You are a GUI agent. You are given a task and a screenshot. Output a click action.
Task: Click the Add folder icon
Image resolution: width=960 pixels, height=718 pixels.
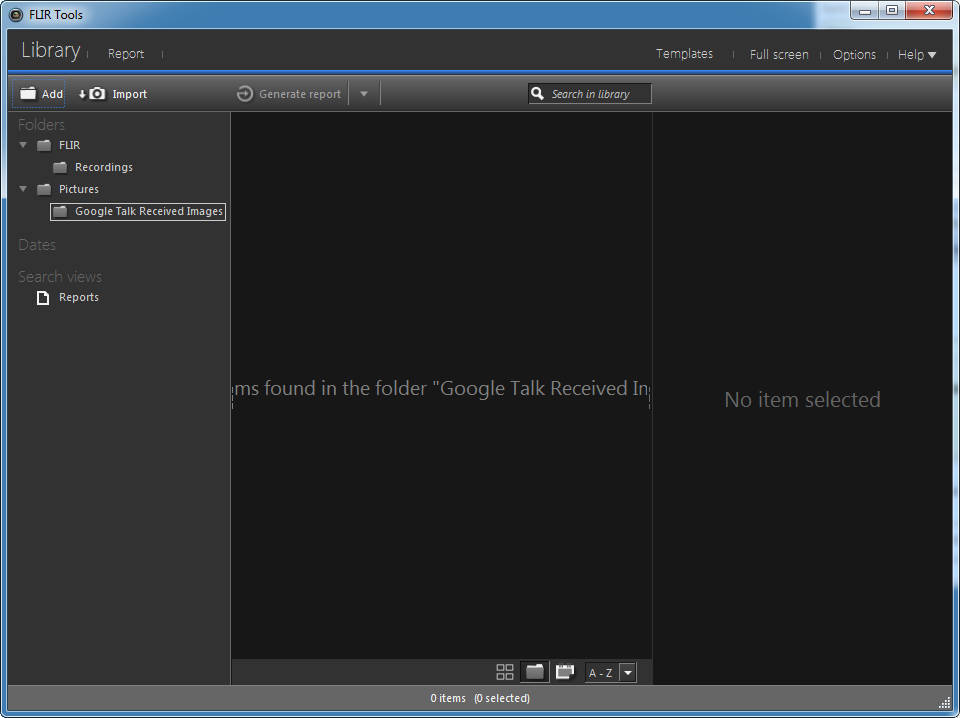[28, 94]
